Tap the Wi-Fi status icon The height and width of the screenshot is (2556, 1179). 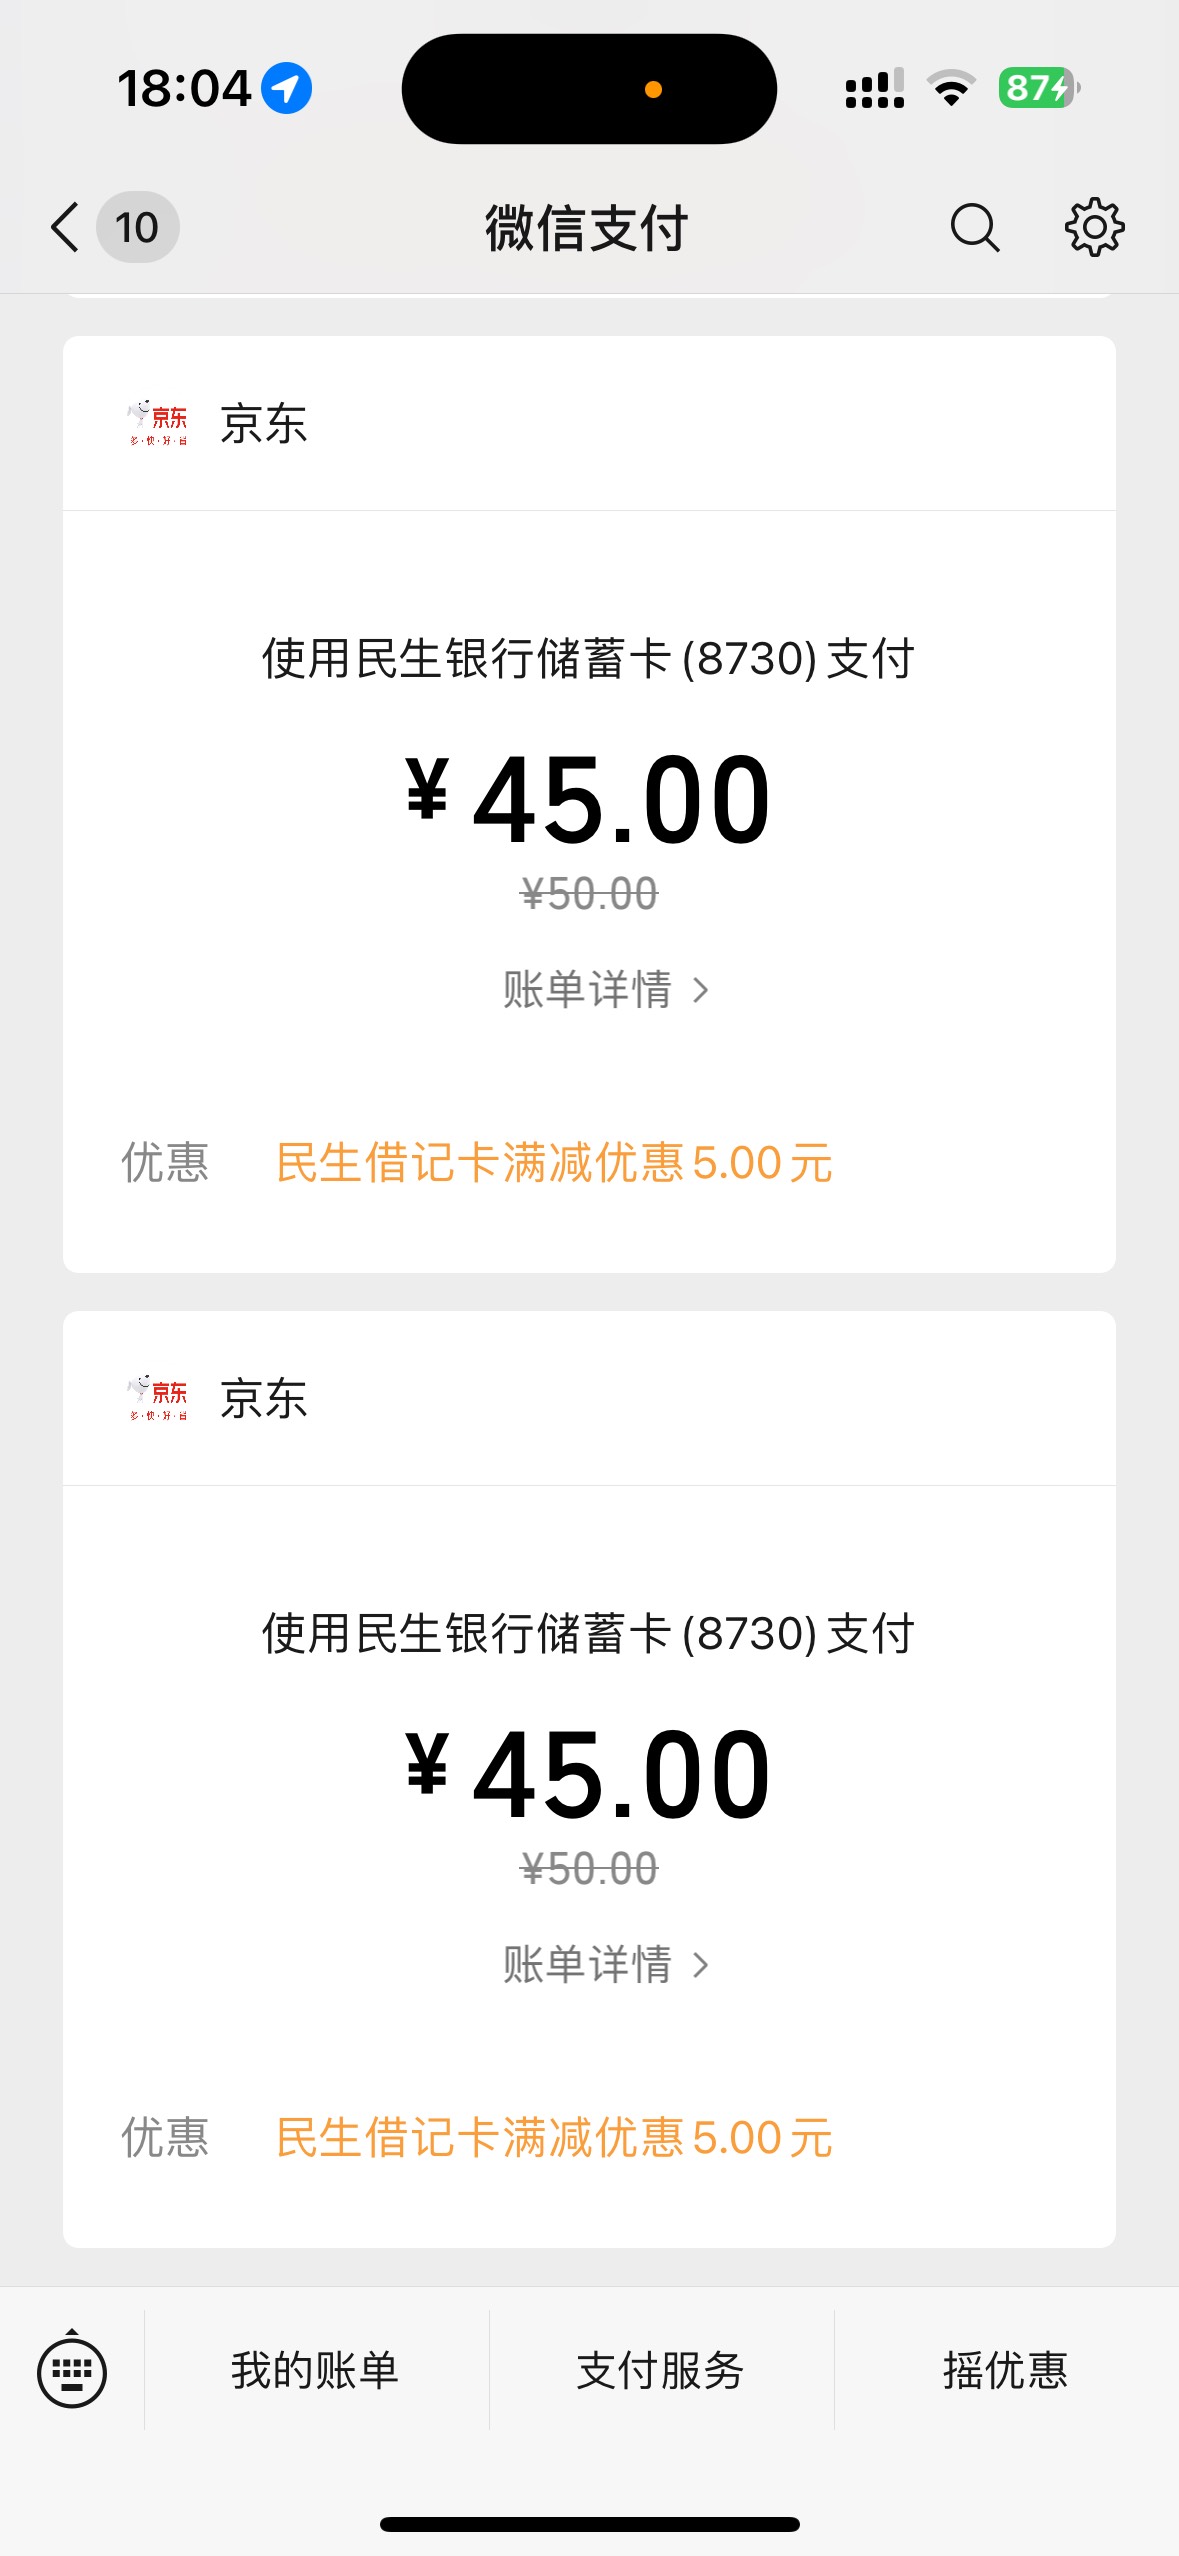pyautogui.click(x=952, y=88)
